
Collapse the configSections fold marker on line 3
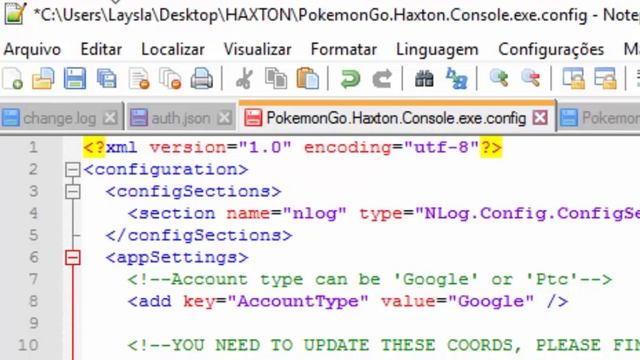point(73,191)
